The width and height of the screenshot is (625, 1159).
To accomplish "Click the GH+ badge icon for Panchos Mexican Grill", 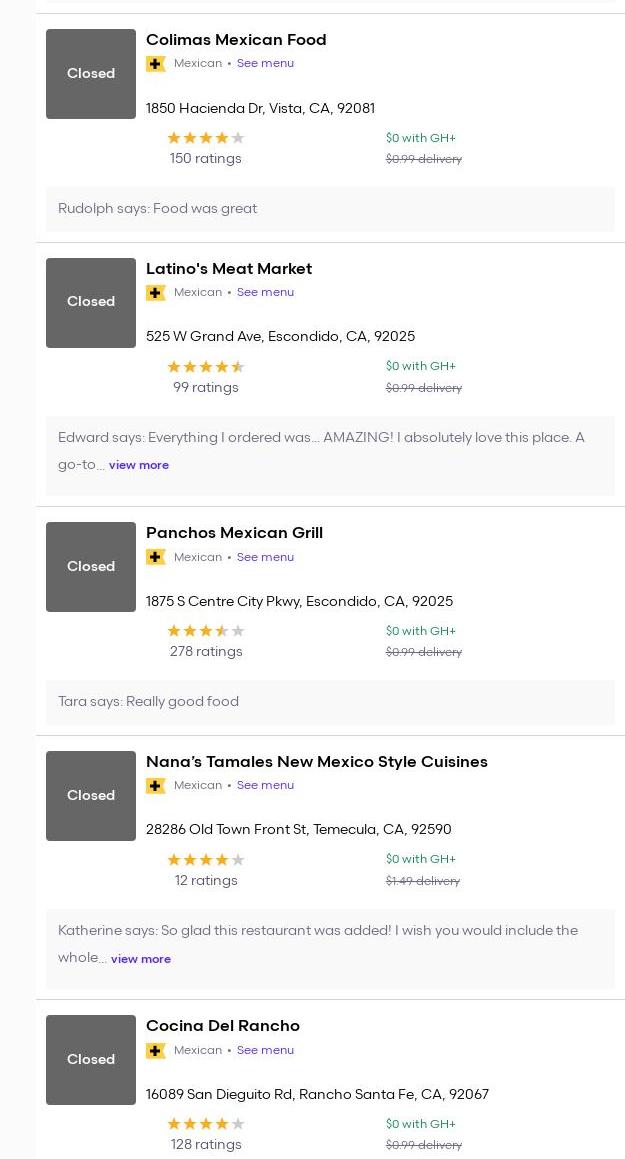I will click(156, 557).
